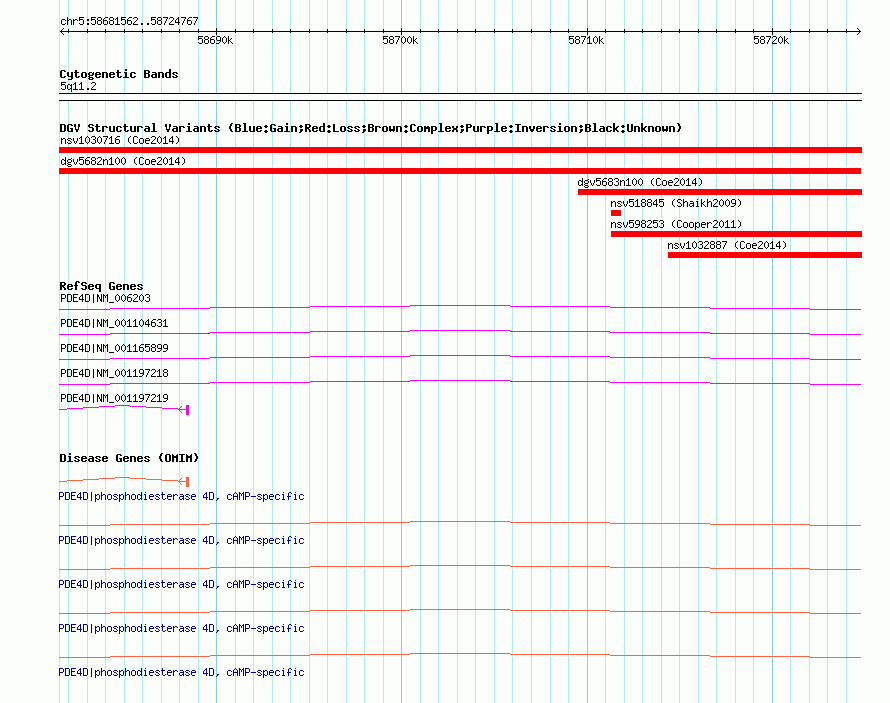Click the 58720k ruler tick label
The image size is (890, 703).
click(771, 40)
